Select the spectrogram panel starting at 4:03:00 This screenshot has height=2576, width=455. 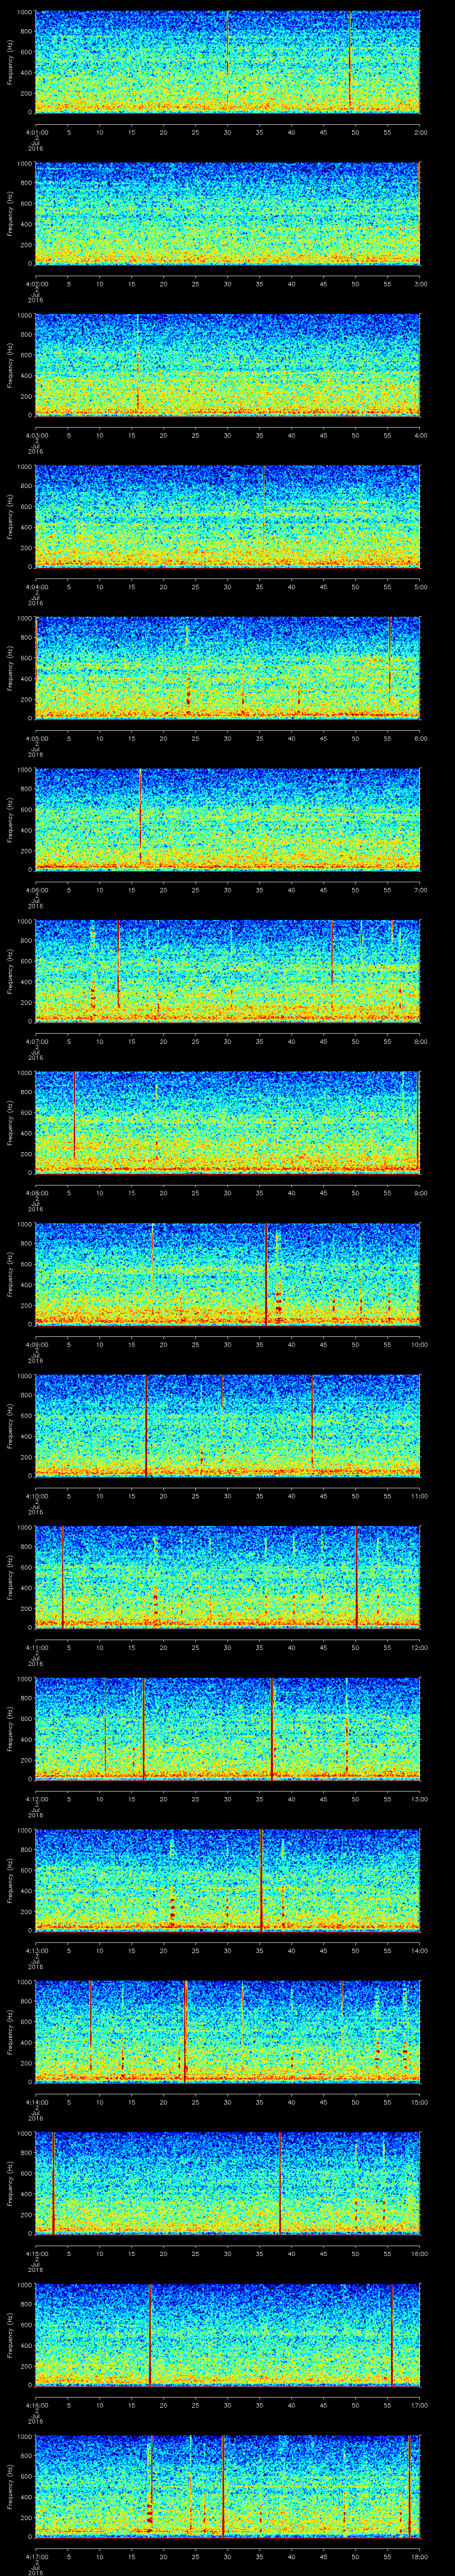click(227, 364)
